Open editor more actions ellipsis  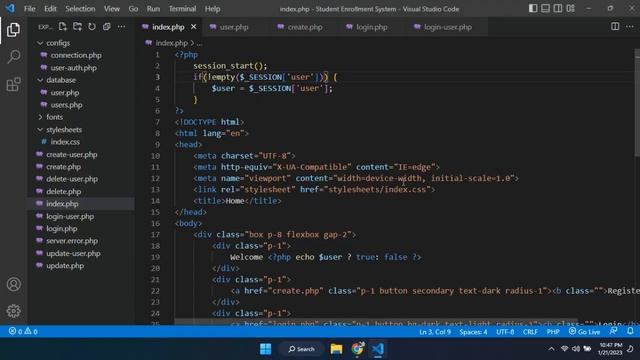630,27
